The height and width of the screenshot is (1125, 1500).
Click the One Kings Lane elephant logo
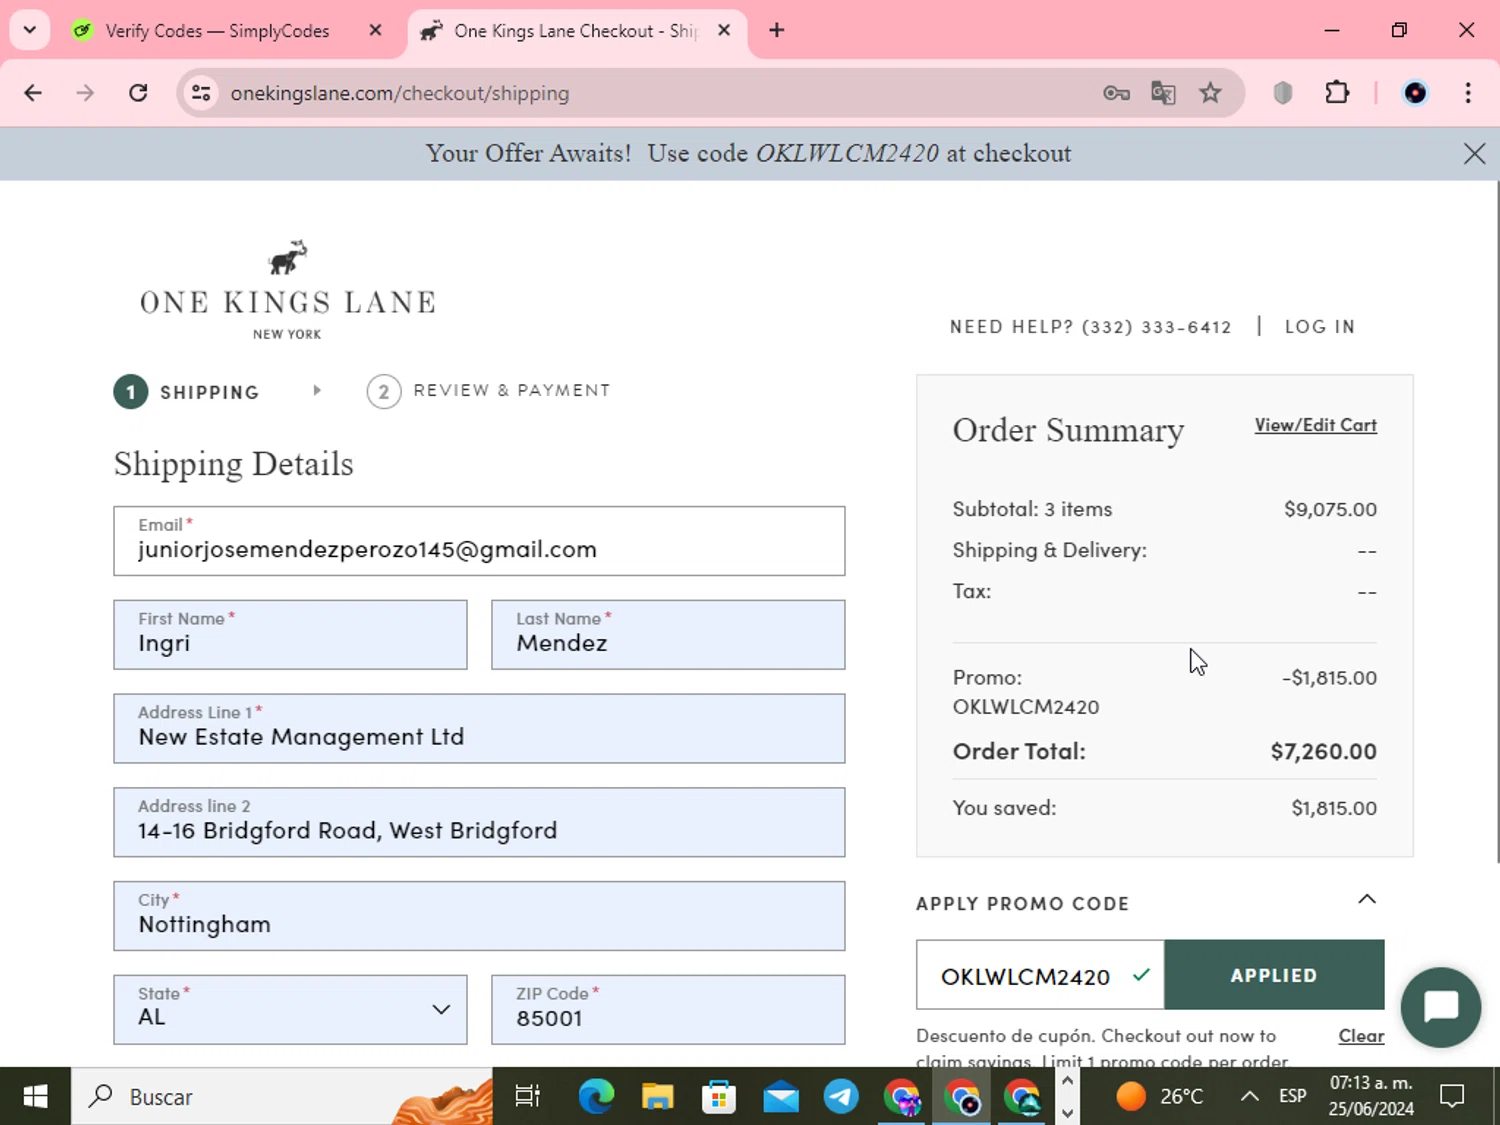coord(287,289)
